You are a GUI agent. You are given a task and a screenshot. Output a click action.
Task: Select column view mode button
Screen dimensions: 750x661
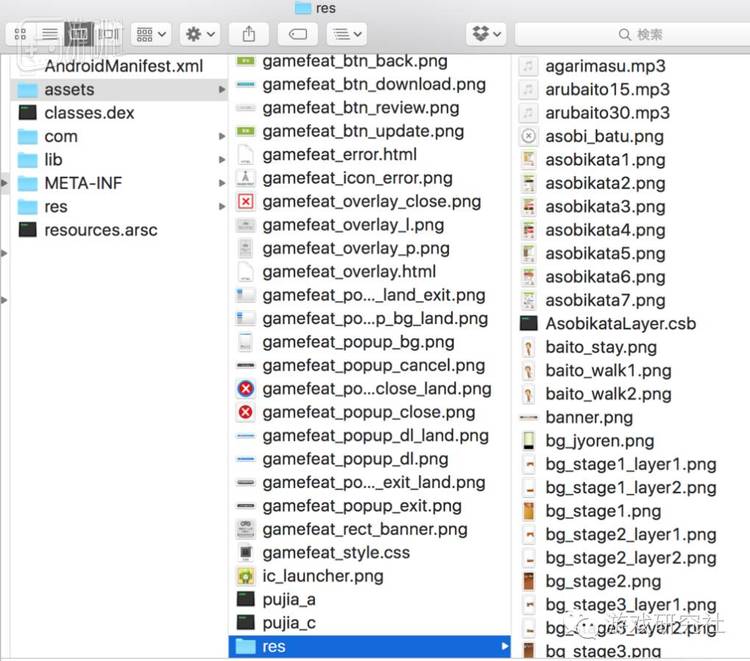[x=78, y=34]
